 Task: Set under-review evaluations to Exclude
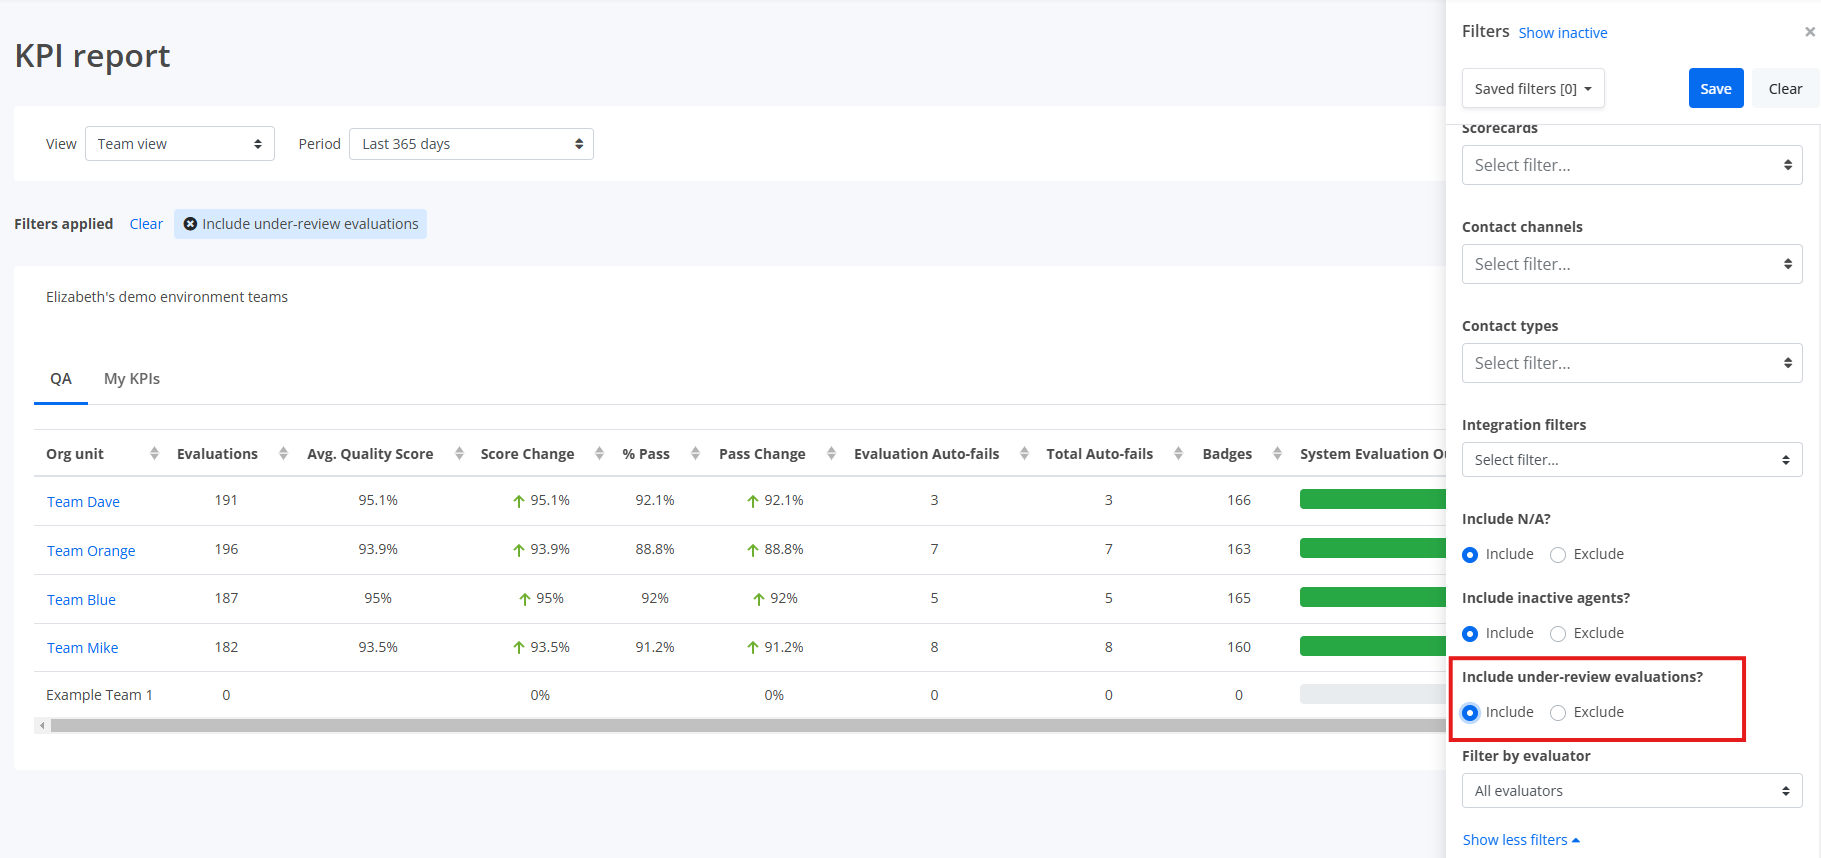click(1558, 713)
